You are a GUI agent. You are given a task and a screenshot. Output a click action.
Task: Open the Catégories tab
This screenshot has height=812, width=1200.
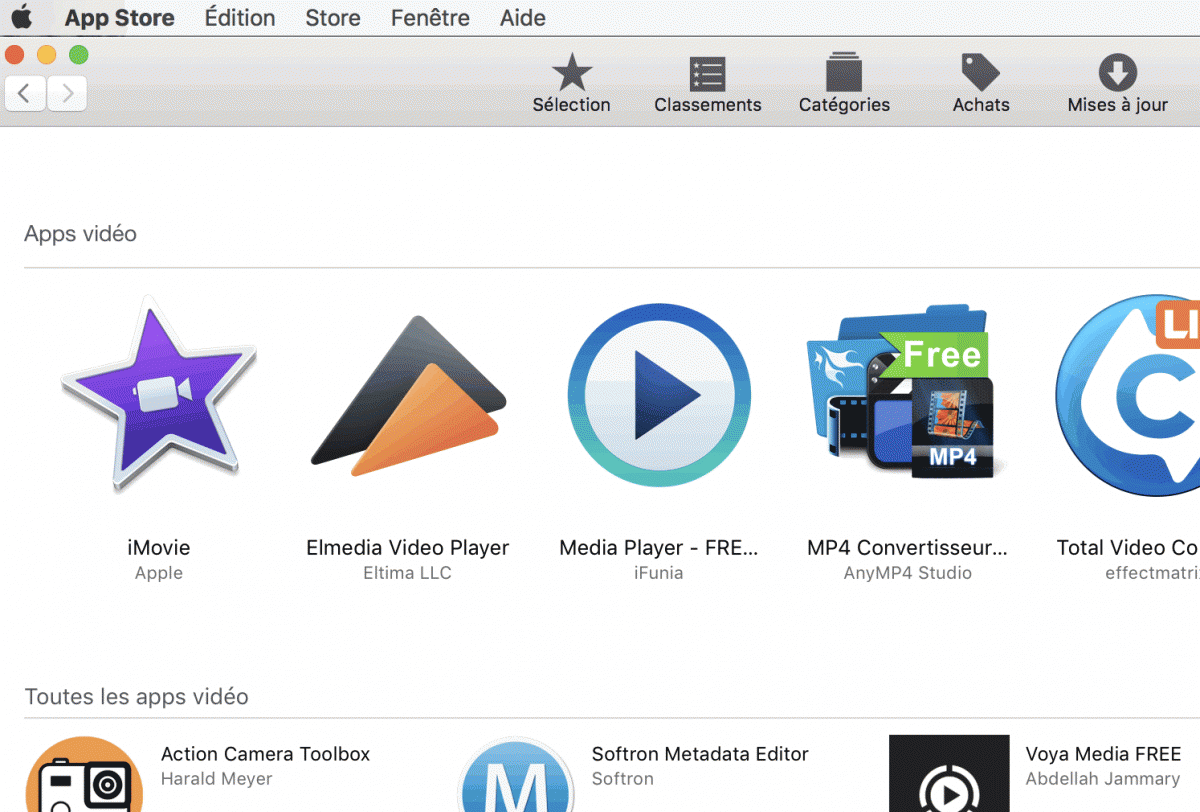click(x=844, y=84)
